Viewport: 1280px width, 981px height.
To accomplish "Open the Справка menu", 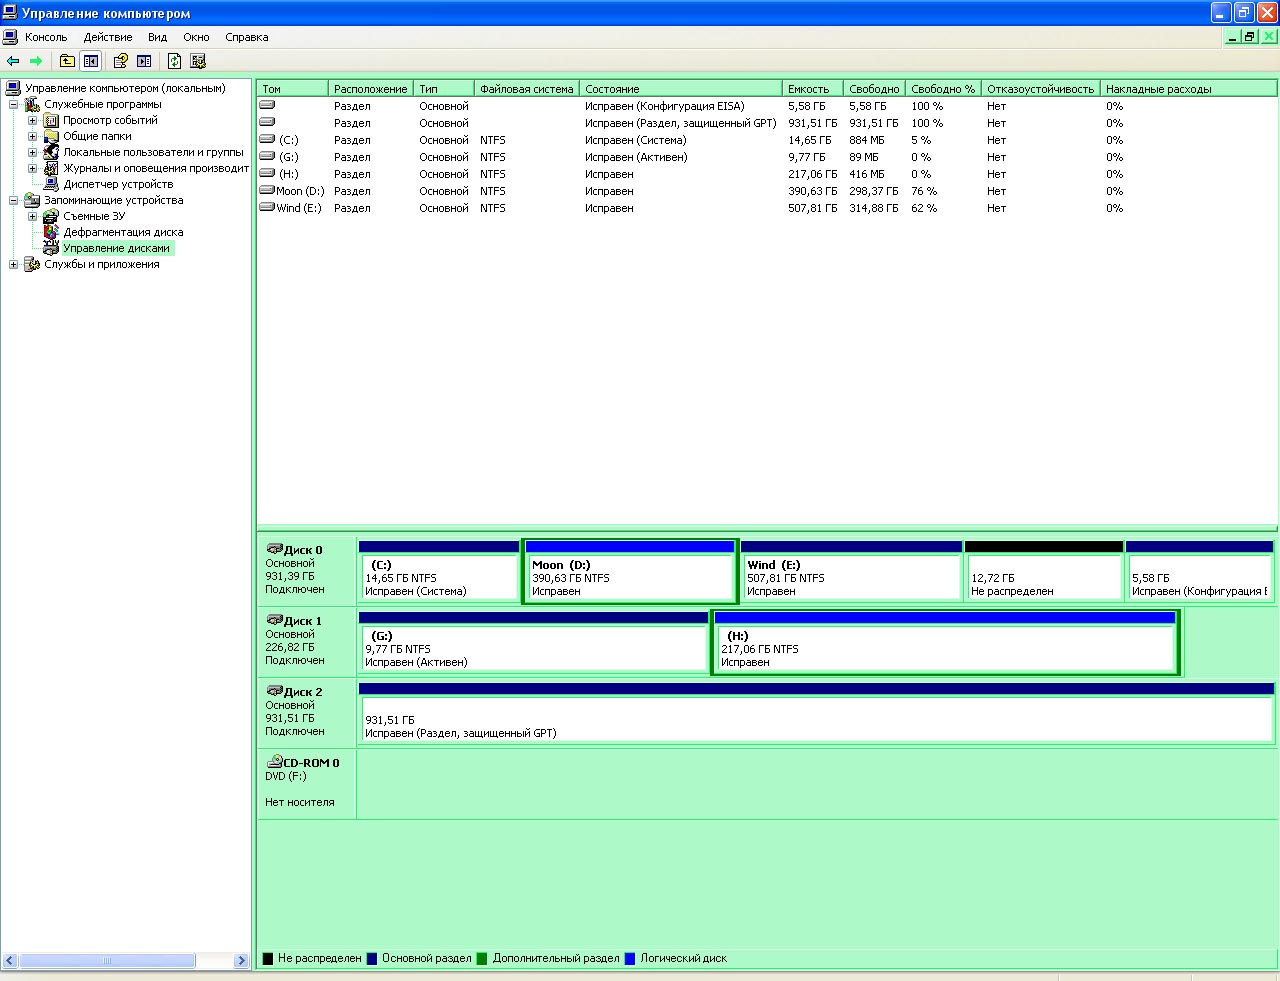I will click(246, 37).
